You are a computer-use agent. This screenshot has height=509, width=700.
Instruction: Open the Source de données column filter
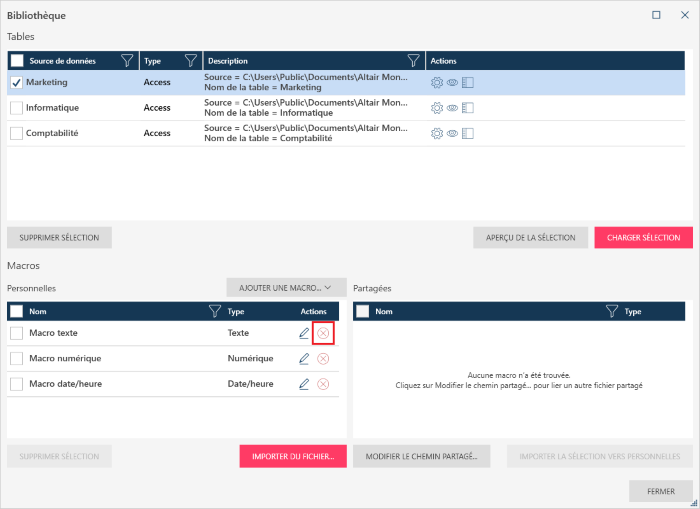coord(127,61)
